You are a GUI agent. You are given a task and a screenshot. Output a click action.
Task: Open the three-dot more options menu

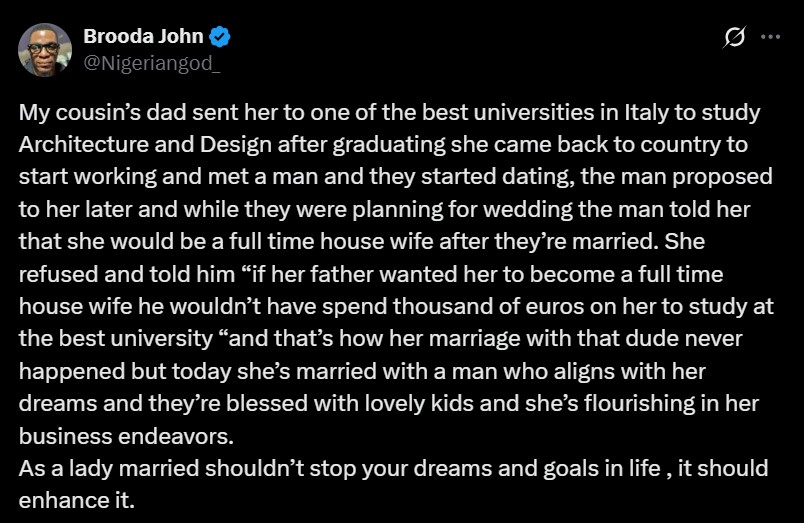tap(770, 37)
